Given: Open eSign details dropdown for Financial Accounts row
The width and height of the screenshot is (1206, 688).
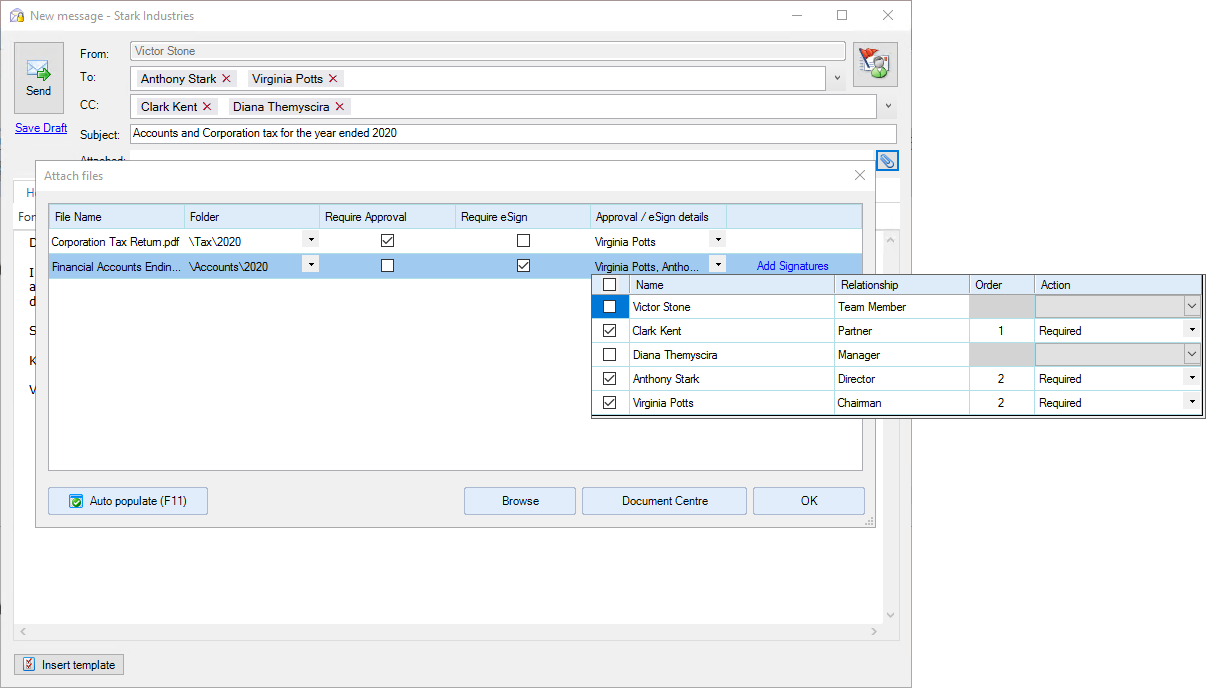Looking at the screenshot, I should [x=717, y=265].
